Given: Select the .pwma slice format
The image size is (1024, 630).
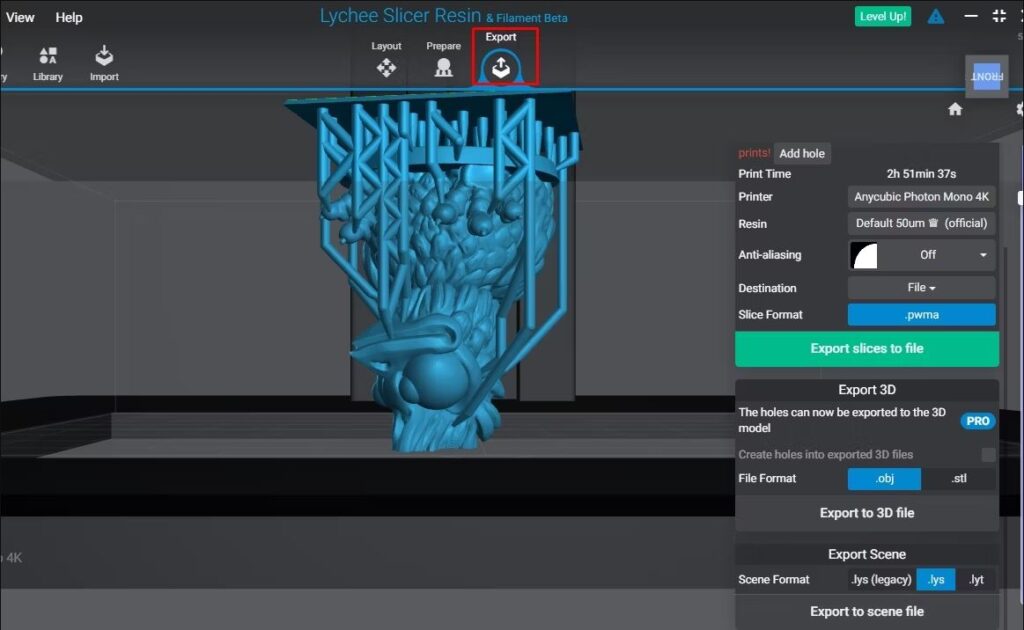Looking at the screenshot, I should (x=921, y=315).
